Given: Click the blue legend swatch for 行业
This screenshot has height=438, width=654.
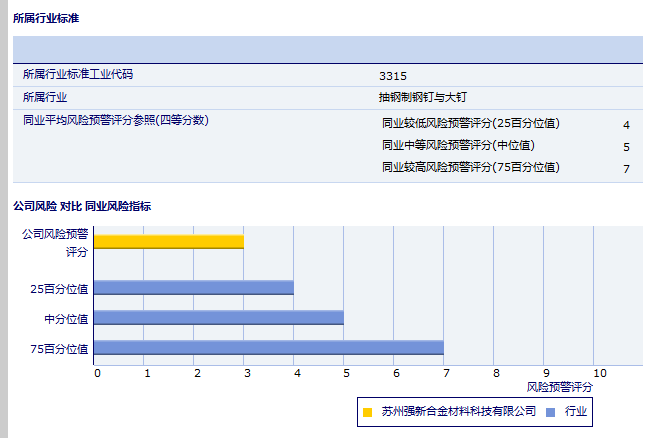Looking at the screenshot, I should [x=551, y=412].
